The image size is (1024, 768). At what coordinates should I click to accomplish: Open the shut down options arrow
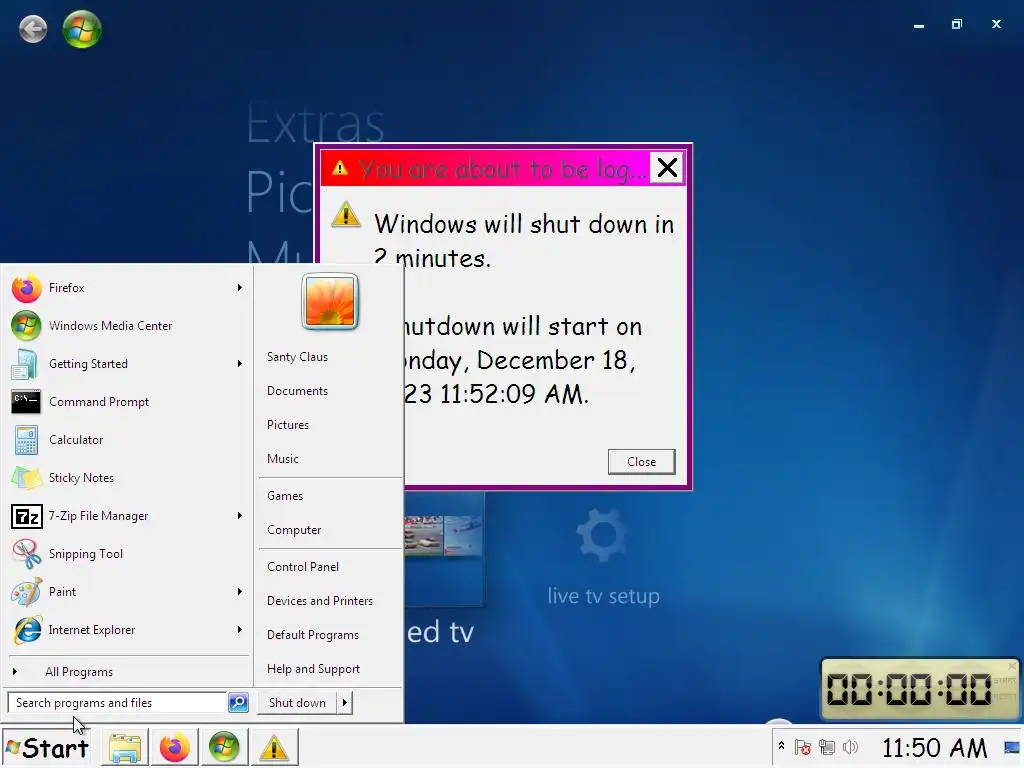[x=345, y=703]
